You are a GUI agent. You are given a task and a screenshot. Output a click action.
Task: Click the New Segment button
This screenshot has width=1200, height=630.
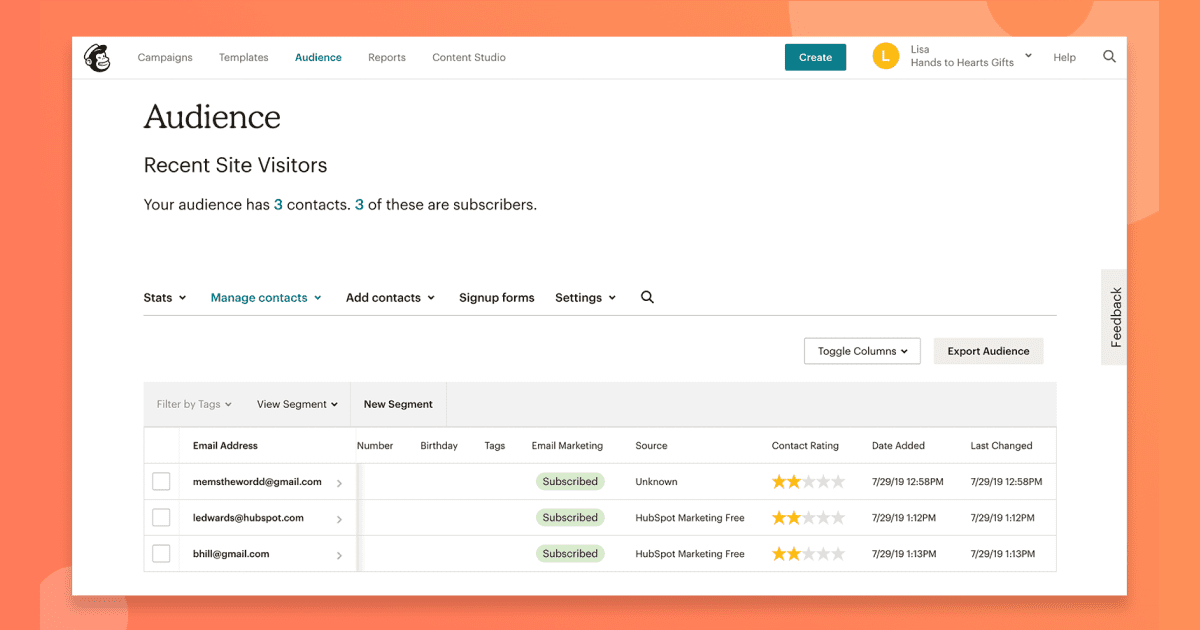[398, 405]
